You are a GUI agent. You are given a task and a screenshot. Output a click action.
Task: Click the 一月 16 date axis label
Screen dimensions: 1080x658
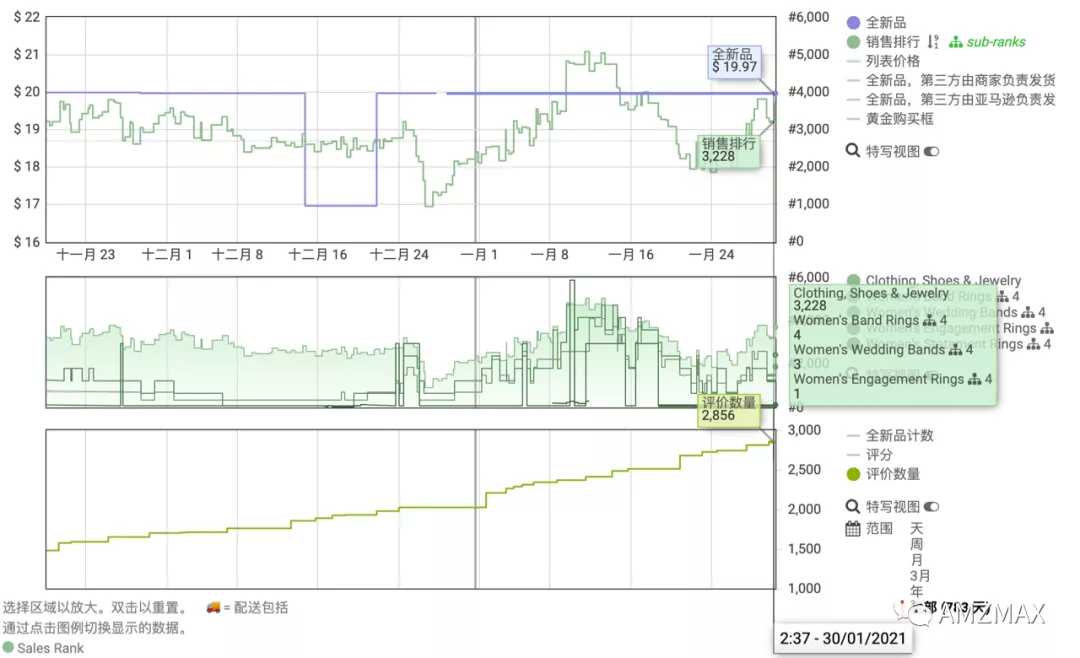click(x=631, y=255)
